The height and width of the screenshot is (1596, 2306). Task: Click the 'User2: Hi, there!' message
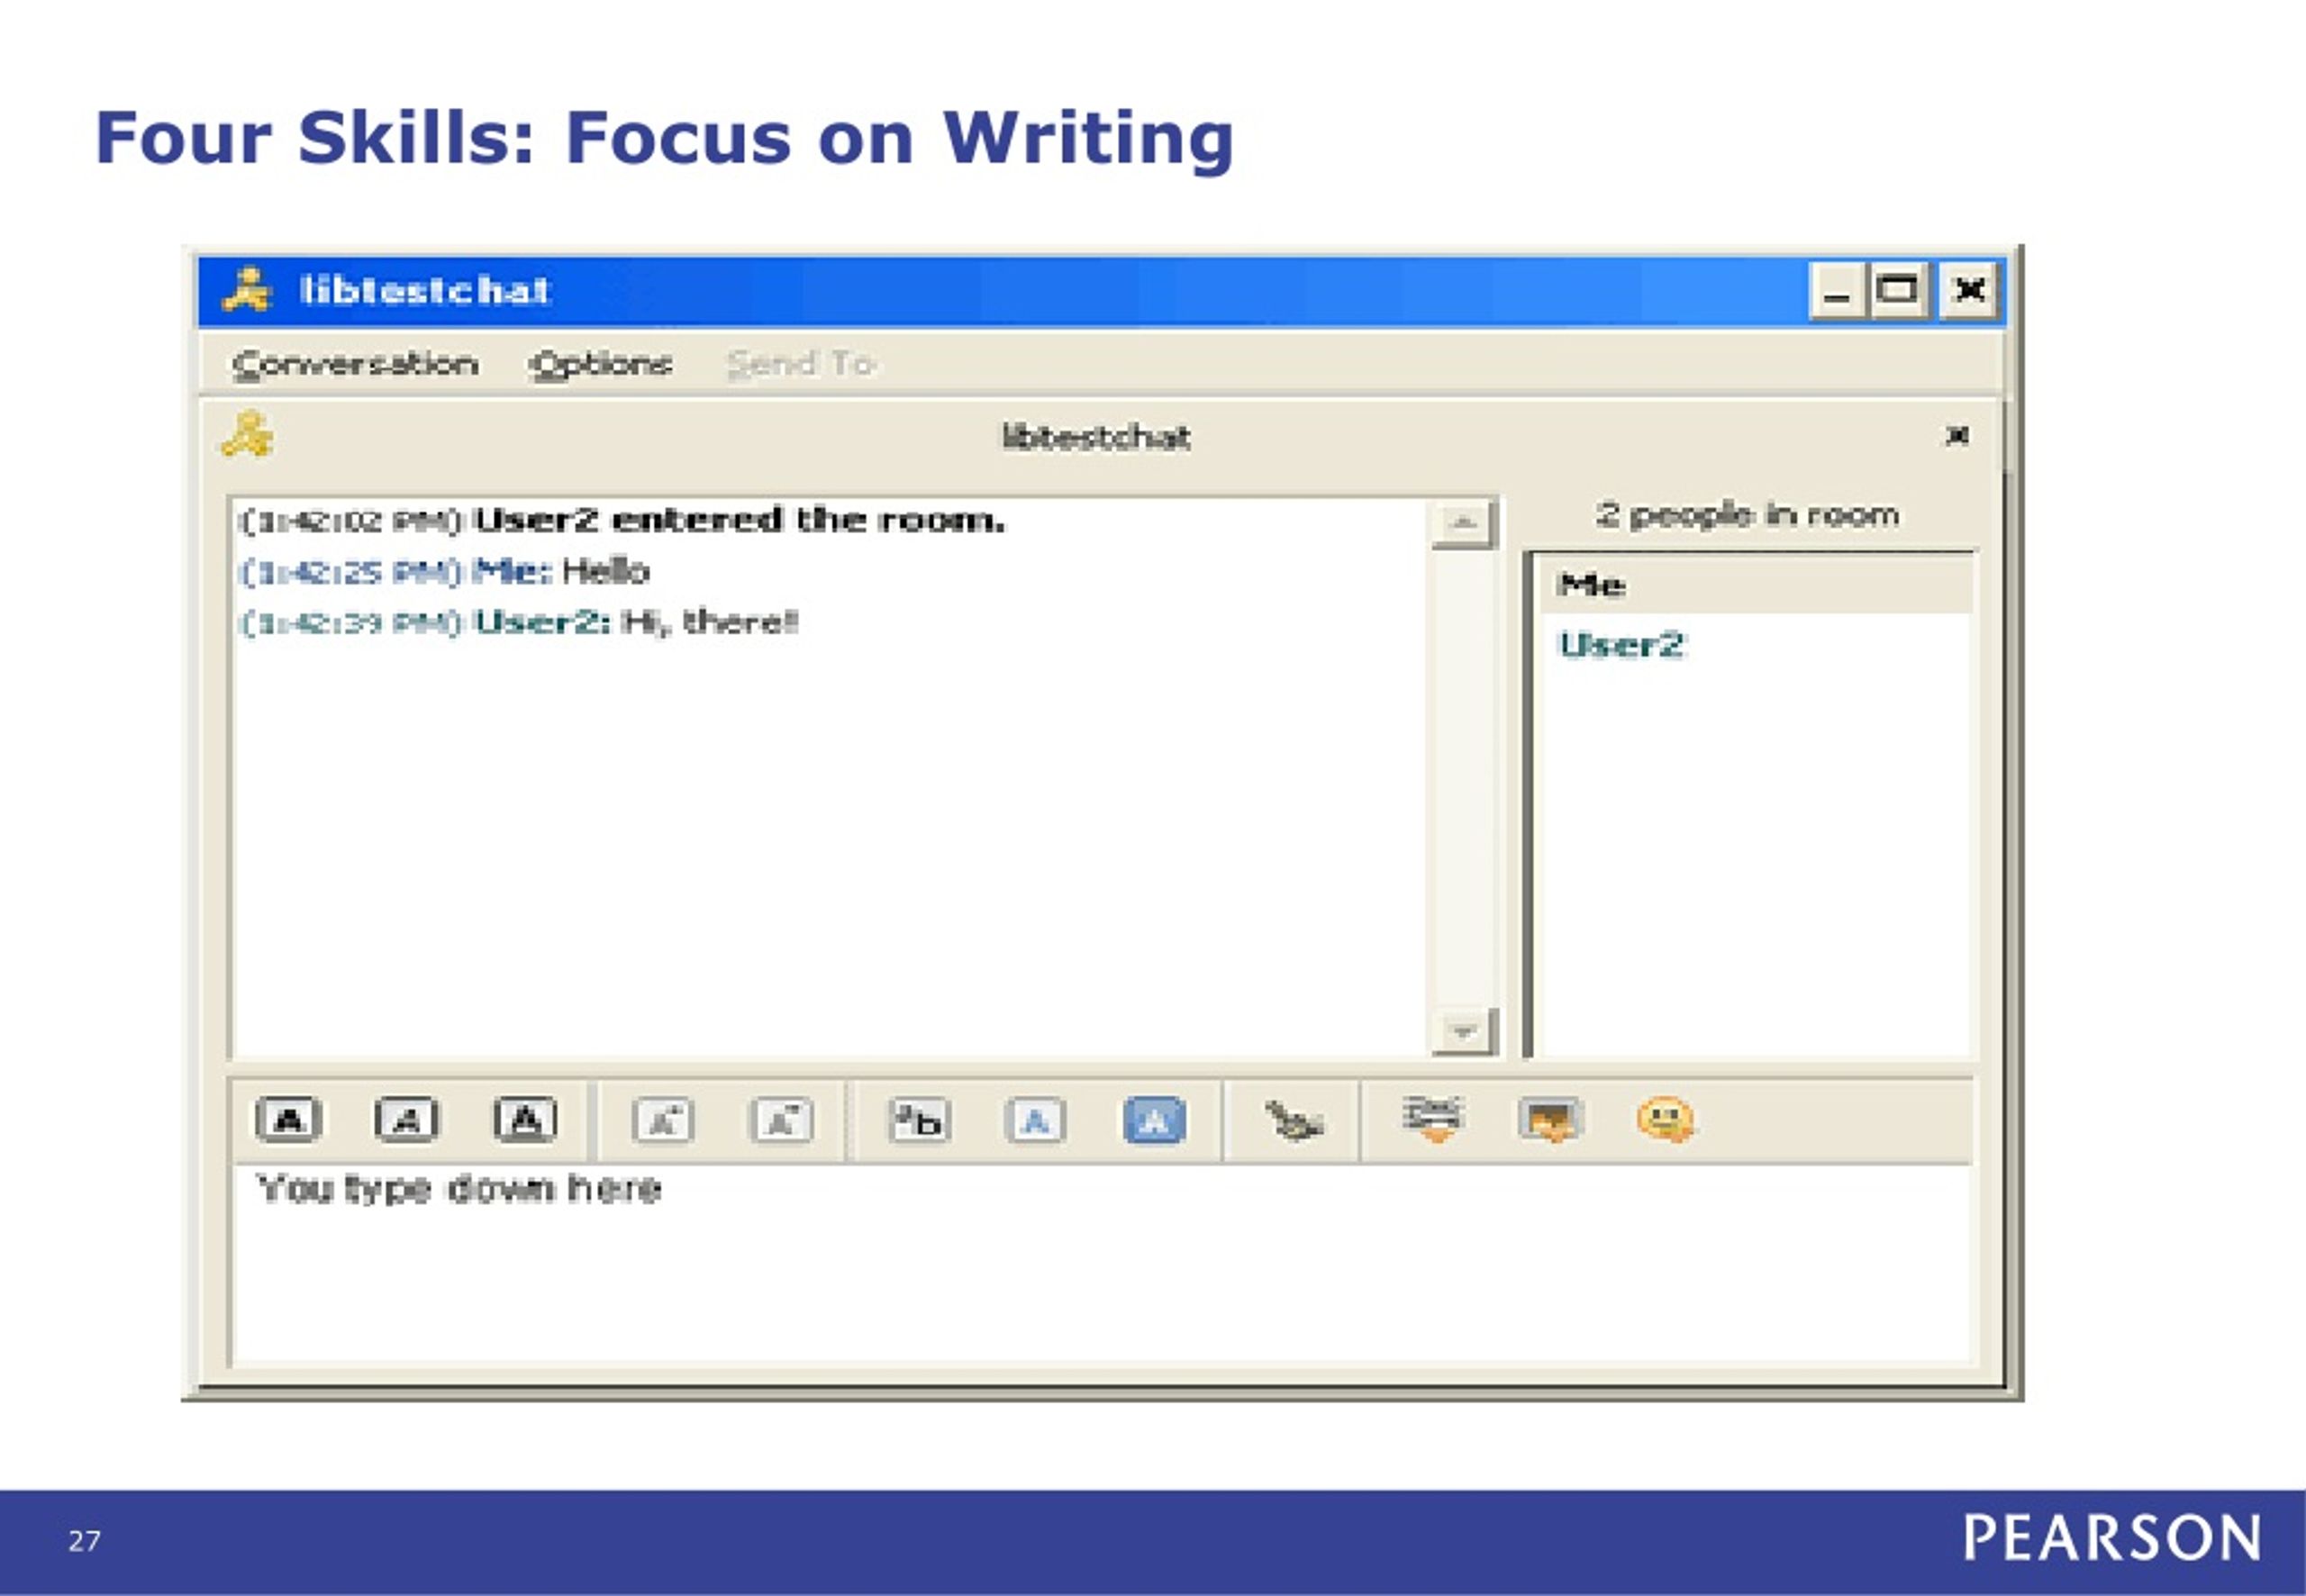click(x=519, y=623)
